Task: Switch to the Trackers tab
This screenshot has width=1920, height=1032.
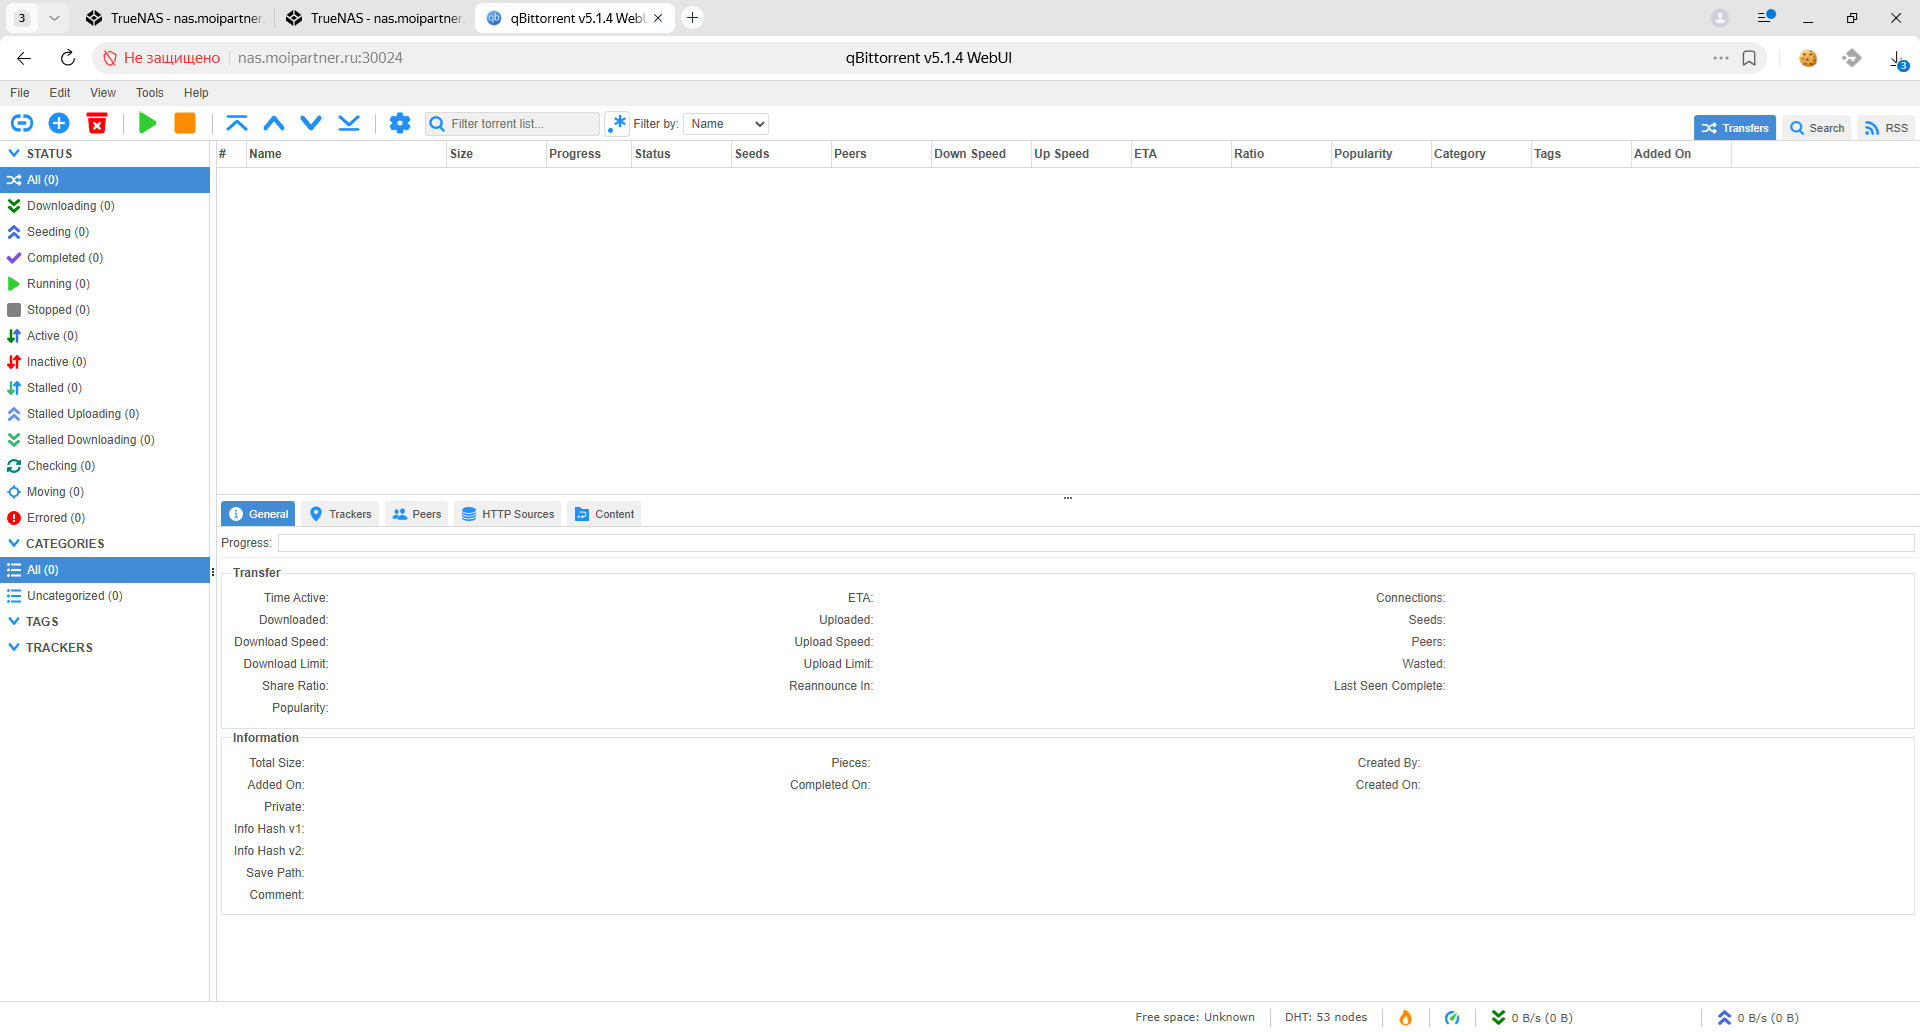Action: point(340,514)
